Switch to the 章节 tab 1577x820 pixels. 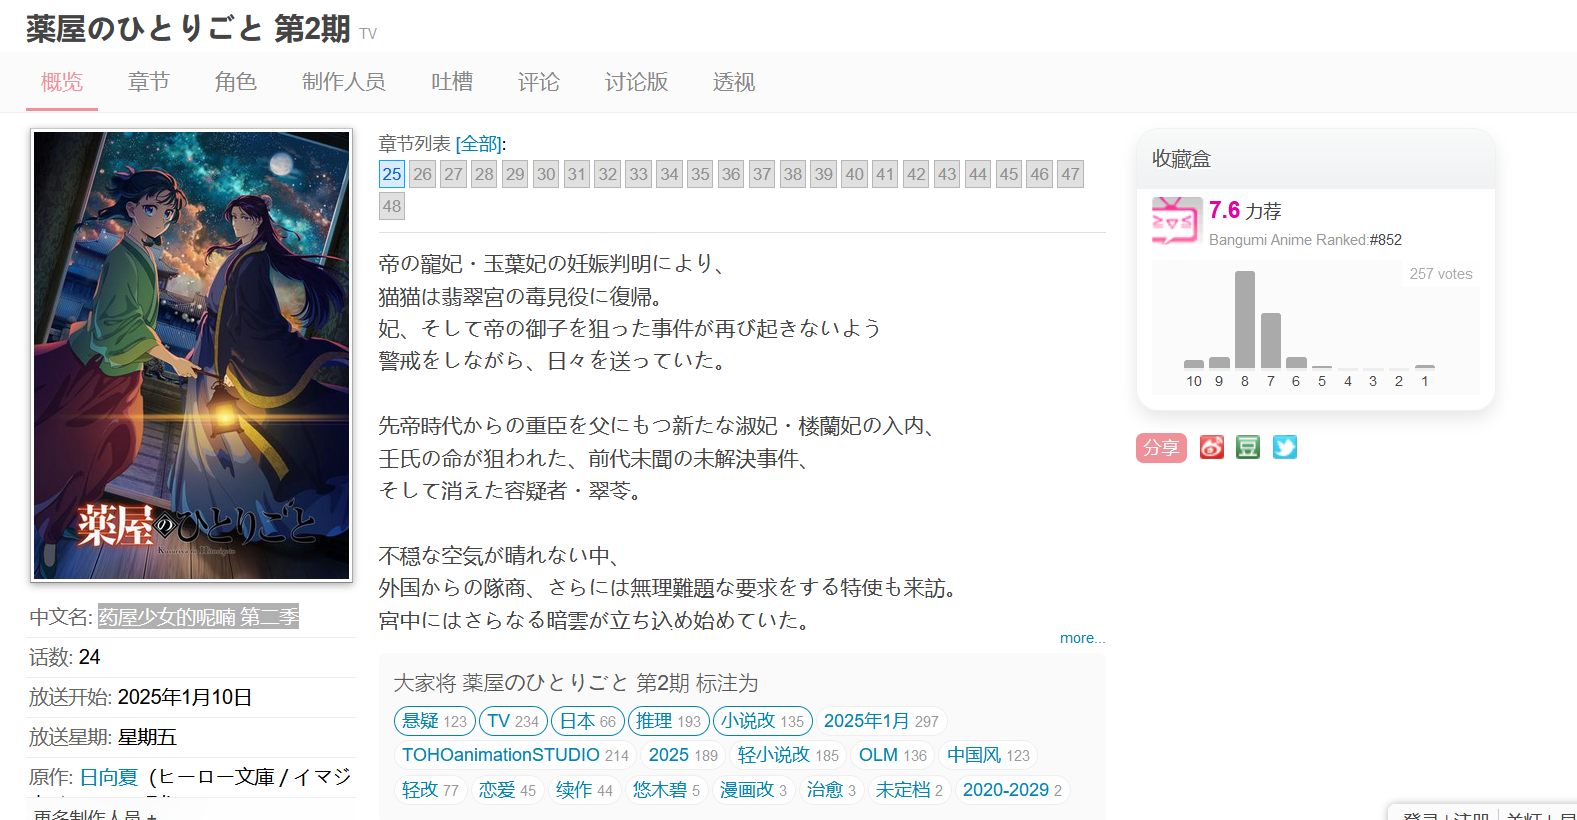pos(149,82)
